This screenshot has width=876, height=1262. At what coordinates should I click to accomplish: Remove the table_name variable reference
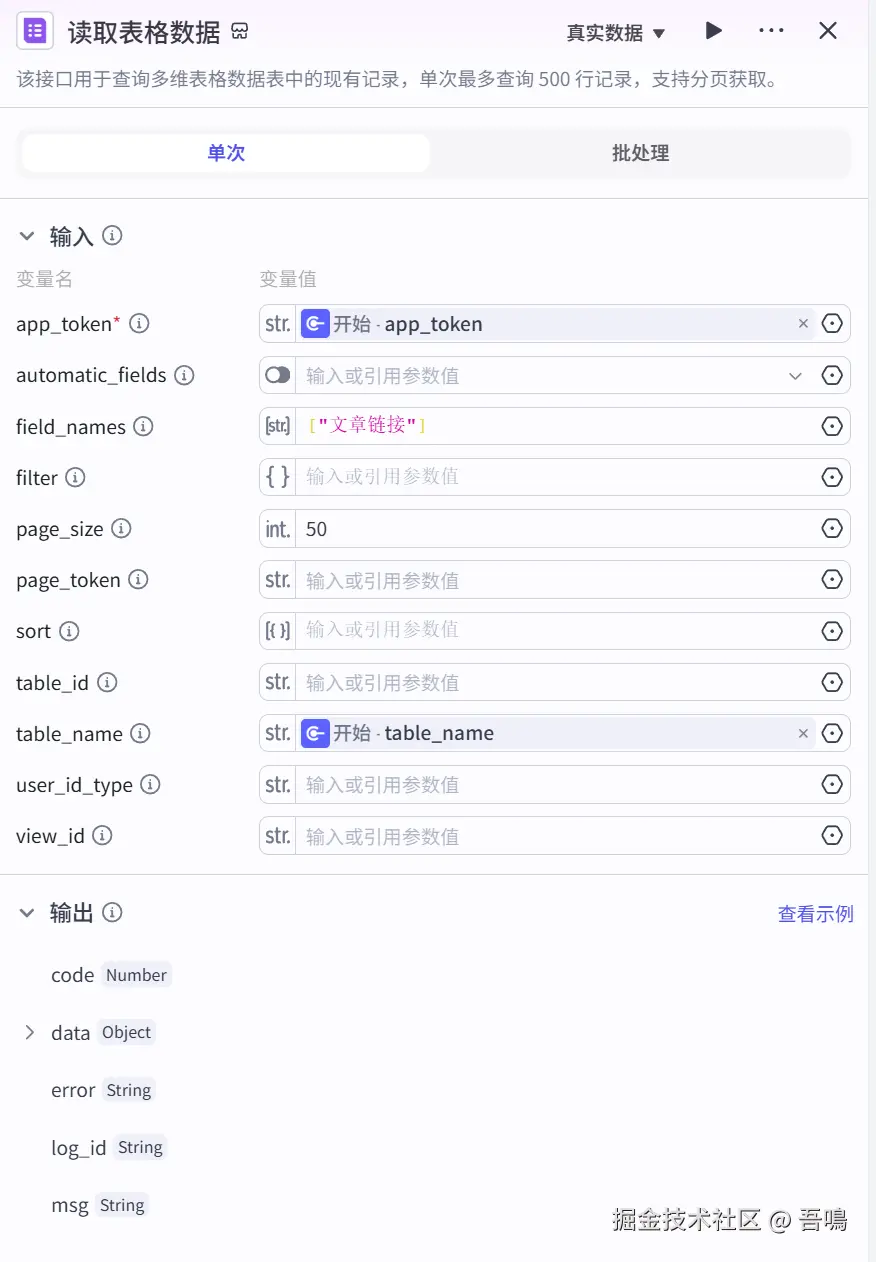point(803,734)
